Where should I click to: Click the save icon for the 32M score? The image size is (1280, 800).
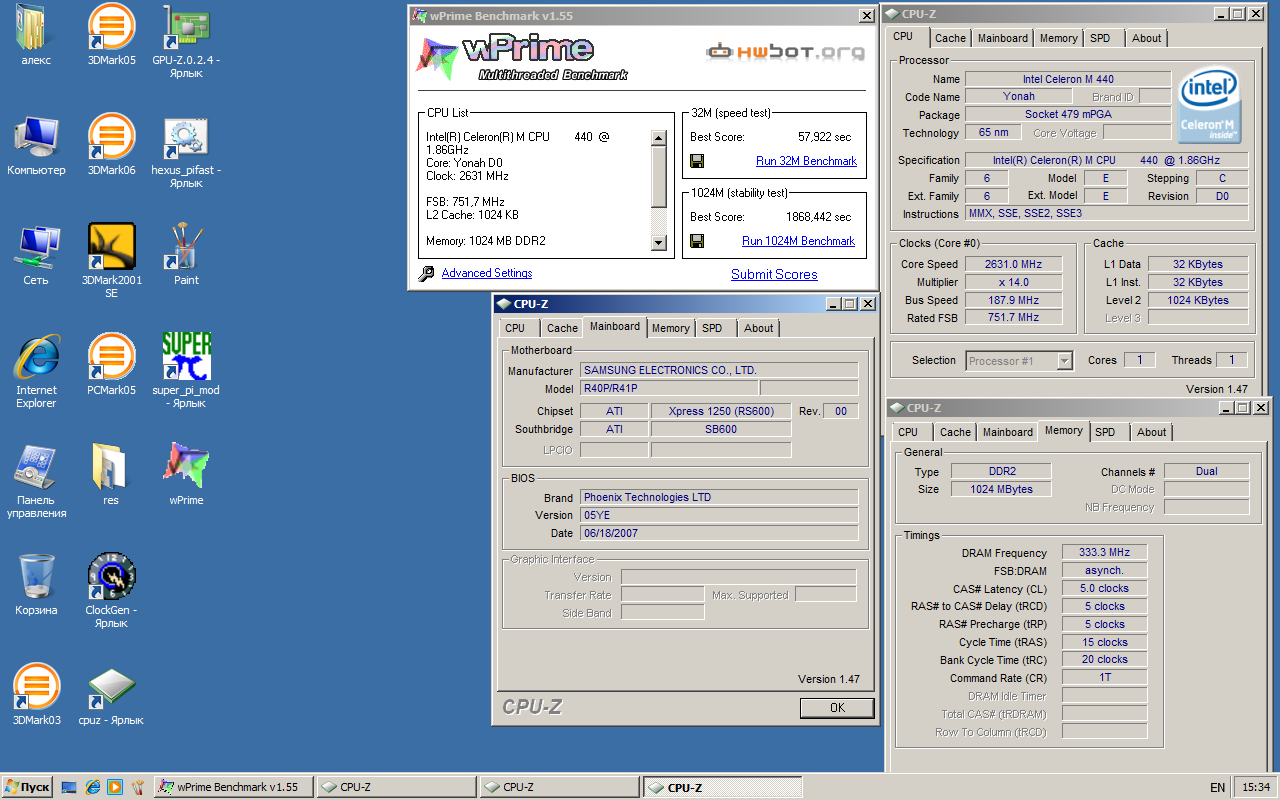pyautogui.click(x=697, y=161)
